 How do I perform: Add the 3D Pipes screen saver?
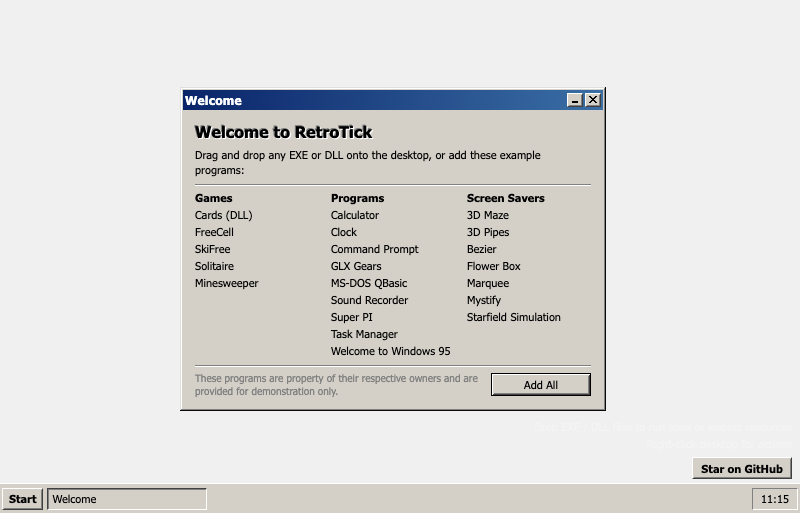coord(487,232)
